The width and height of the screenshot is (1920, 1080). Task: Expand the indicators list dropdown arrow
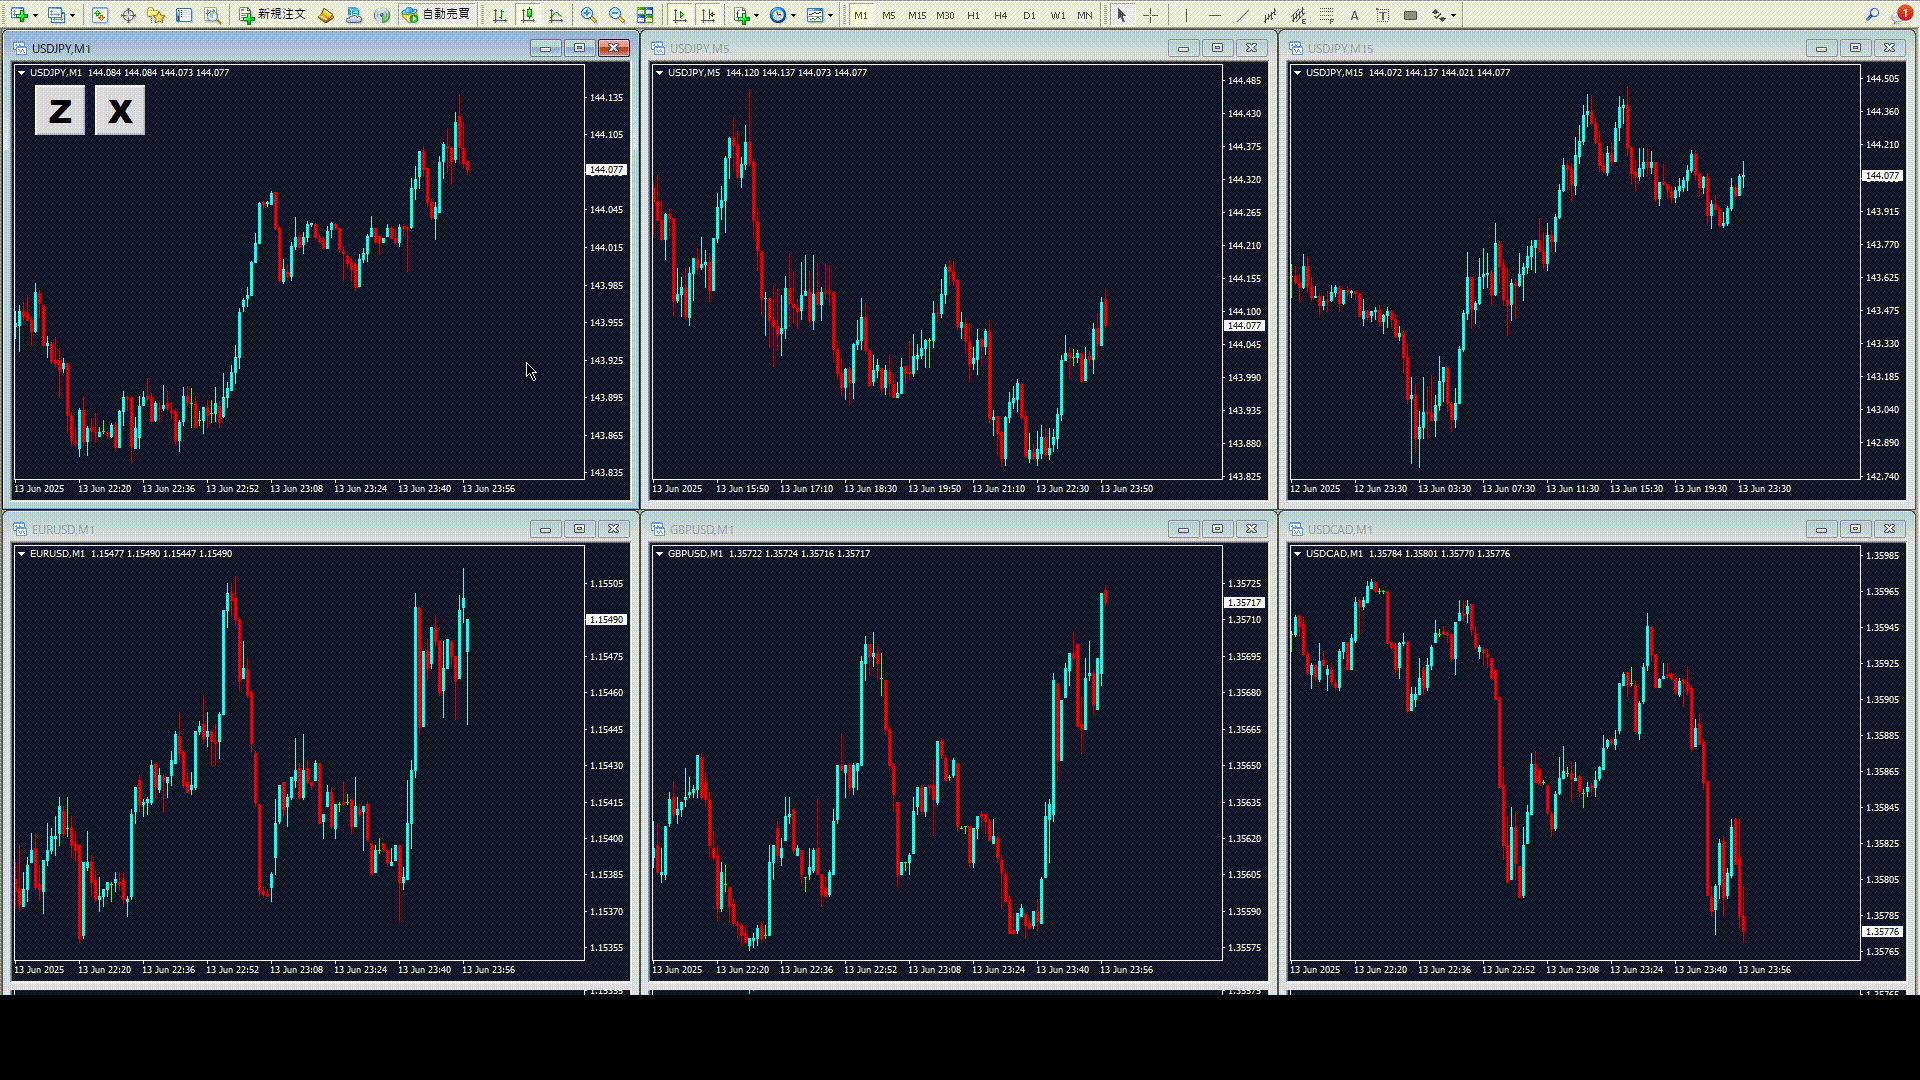tap(756, 15)
